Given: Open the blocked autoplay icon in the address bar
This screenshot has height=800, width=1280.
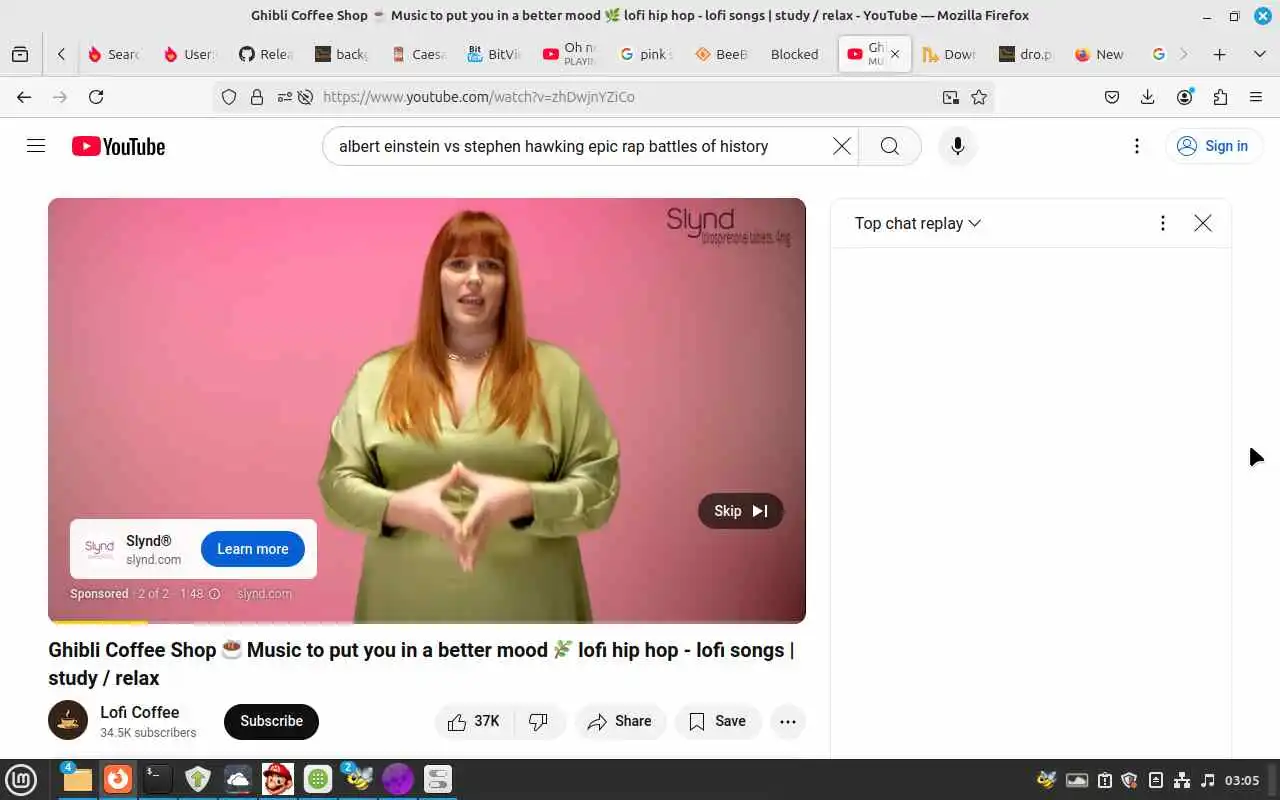Looking at the screenshot, I should (305, 97).
